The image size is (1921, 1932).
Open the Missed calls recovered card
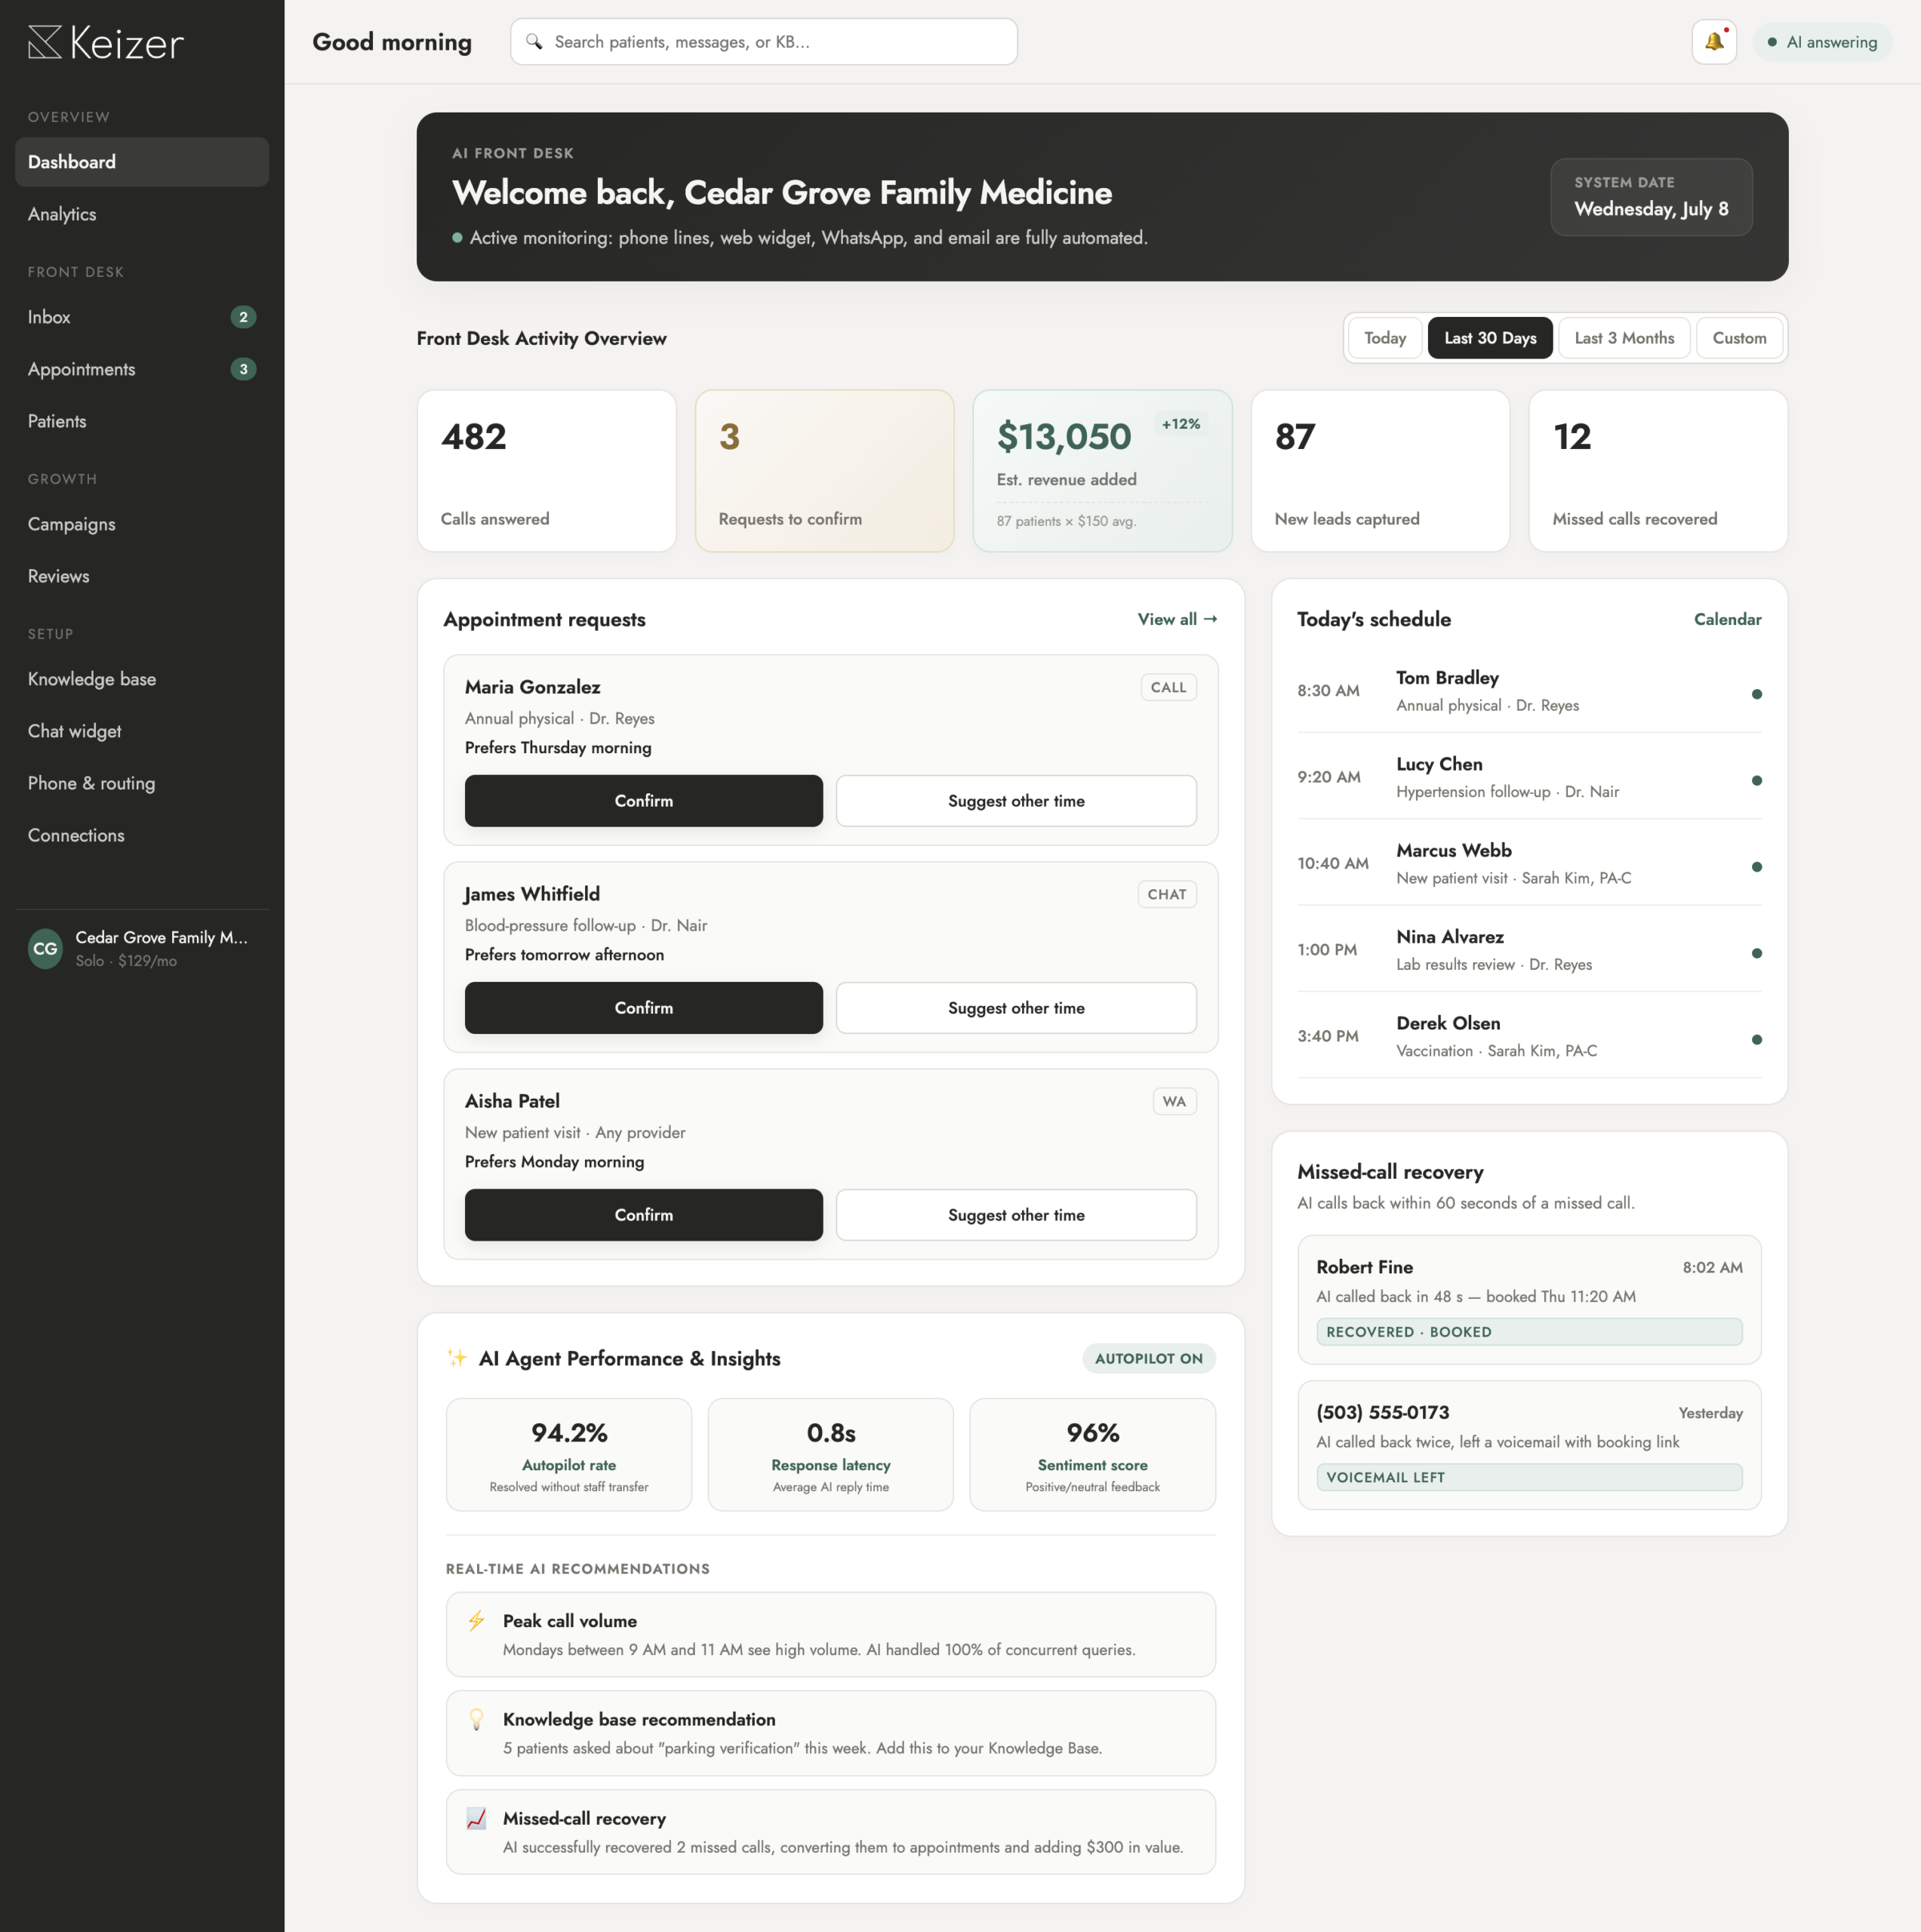[1658, 471]
